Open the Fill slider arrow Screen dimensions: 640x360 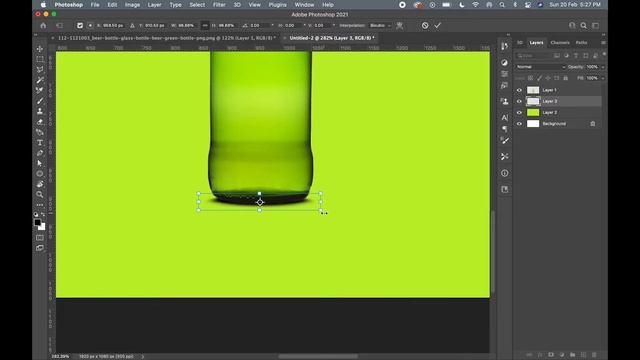pos(603,78)
